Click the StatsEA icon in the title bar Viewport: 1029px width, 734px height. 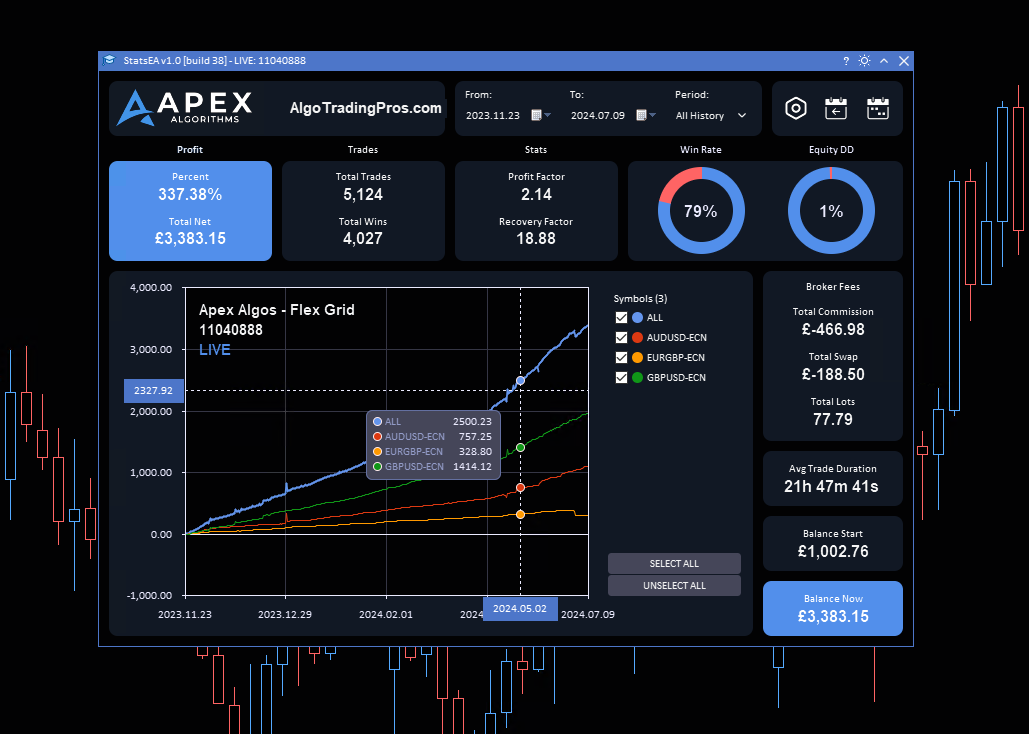[108, 60]
